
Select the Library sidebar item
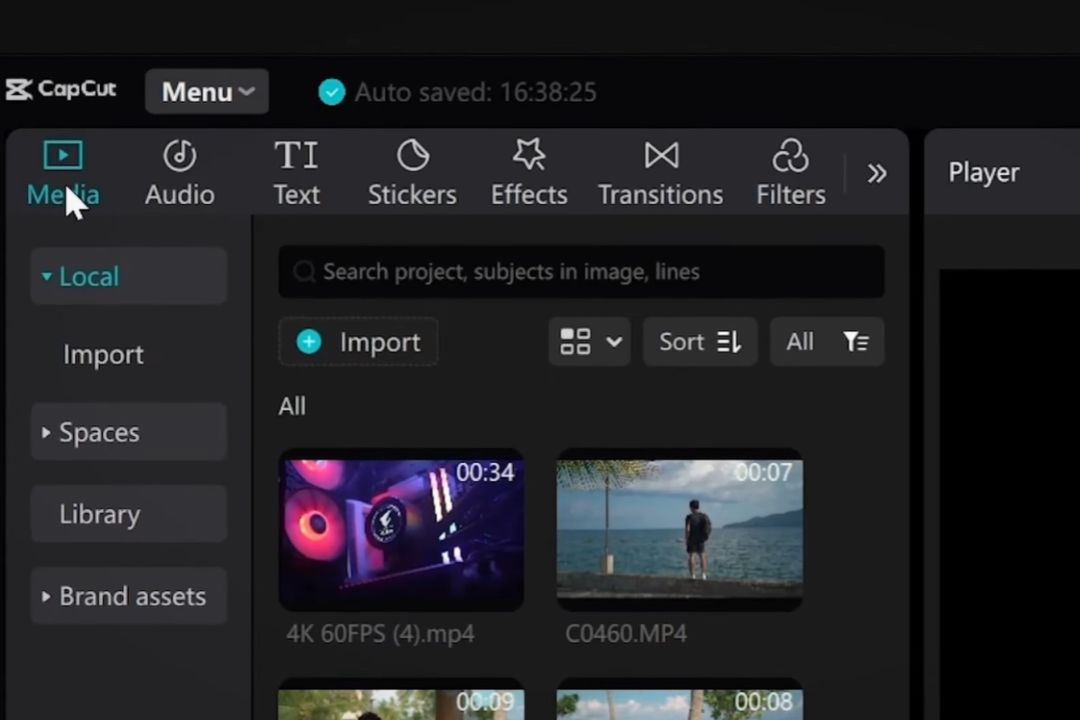coord(100,513)
